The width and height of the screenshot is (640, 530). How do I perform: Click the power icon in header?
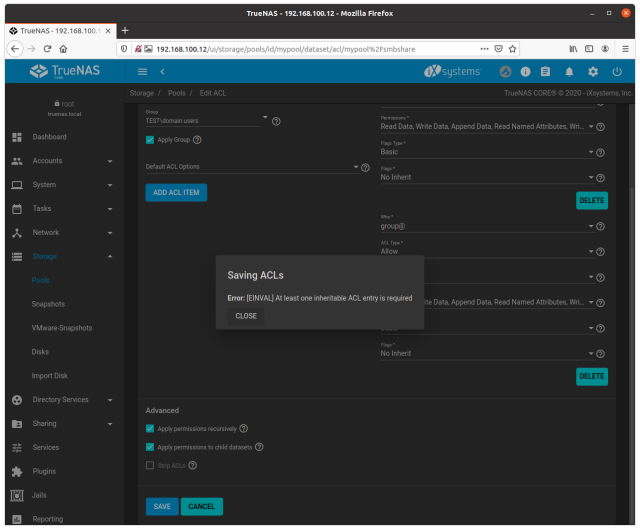617,72
